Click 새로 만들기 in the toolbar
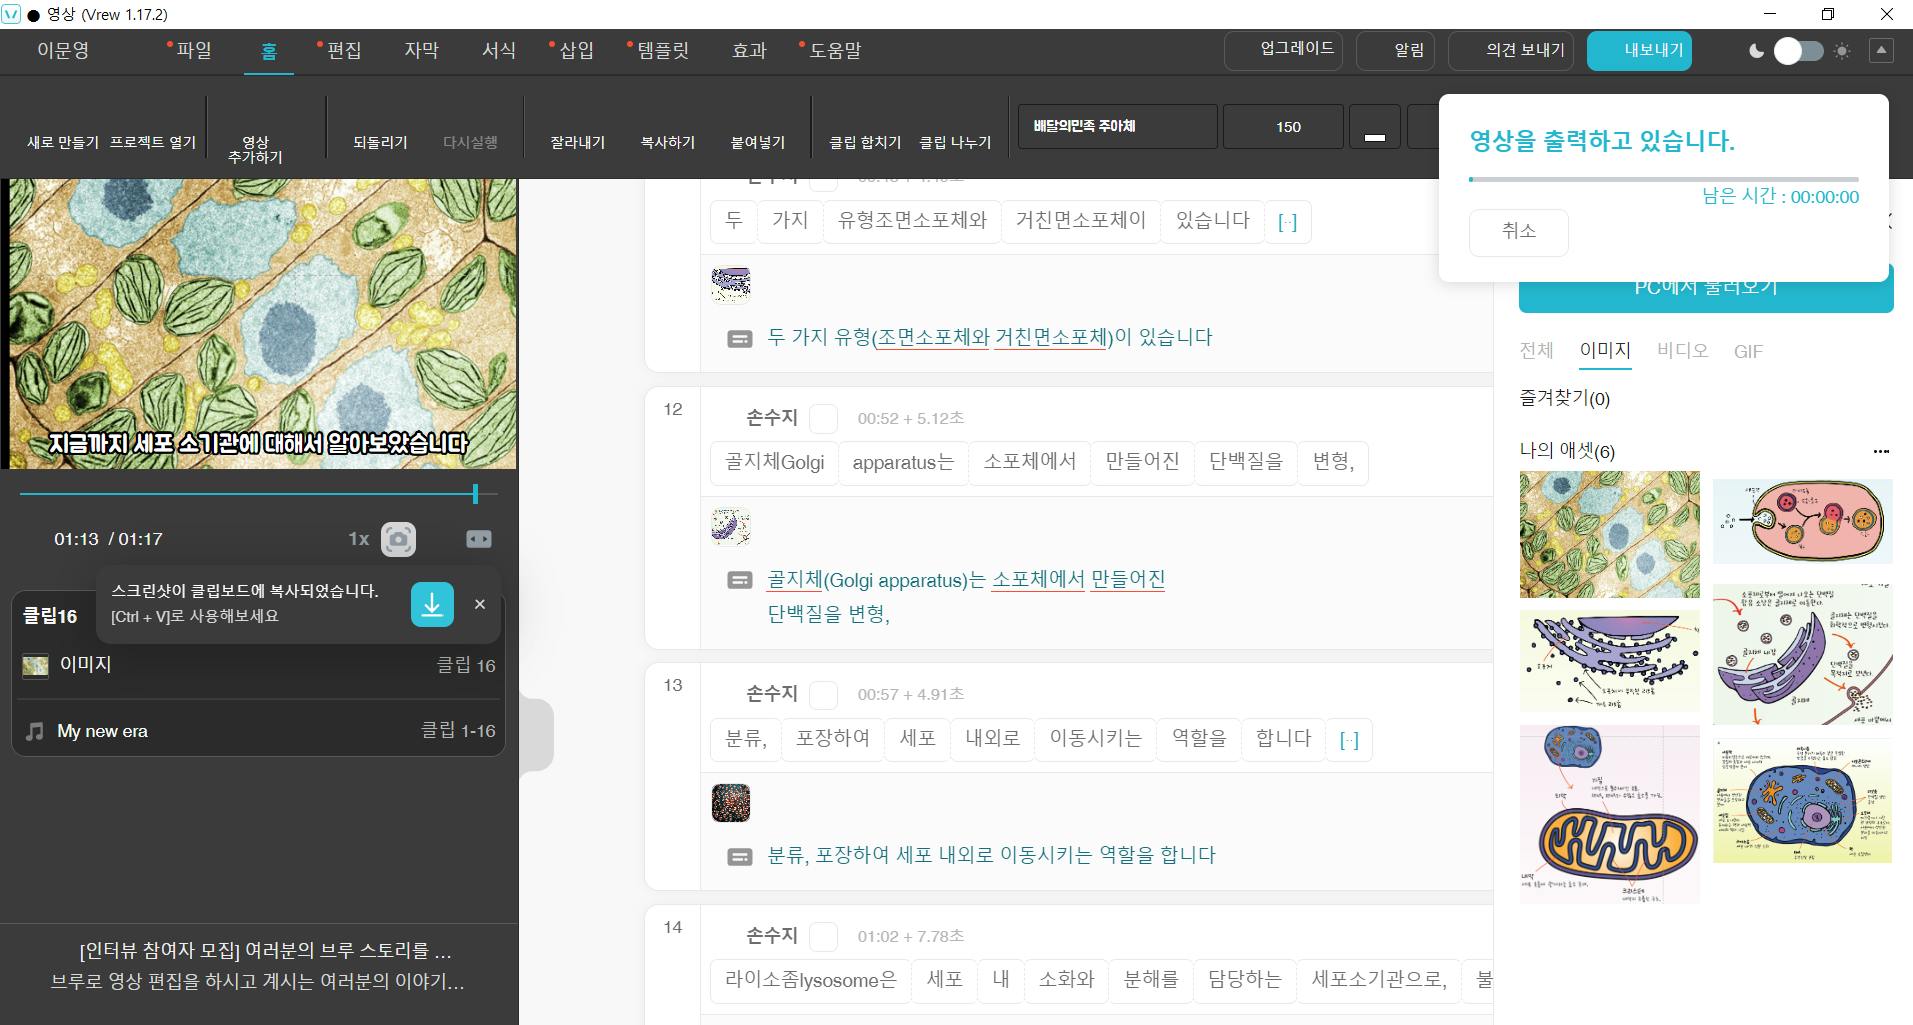Screen dimensions: 1913x1025 [63, 142]
